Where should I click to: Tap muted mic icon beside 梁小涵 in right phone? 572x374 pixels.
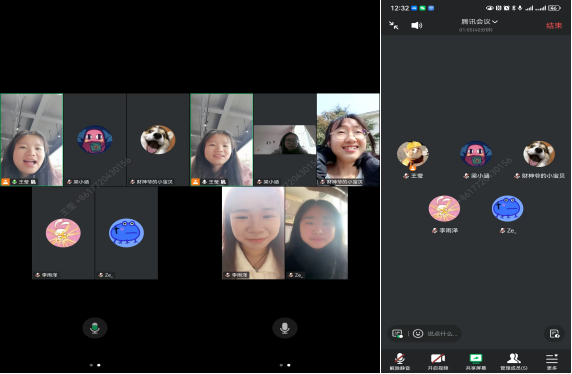(x=466, y=176)
